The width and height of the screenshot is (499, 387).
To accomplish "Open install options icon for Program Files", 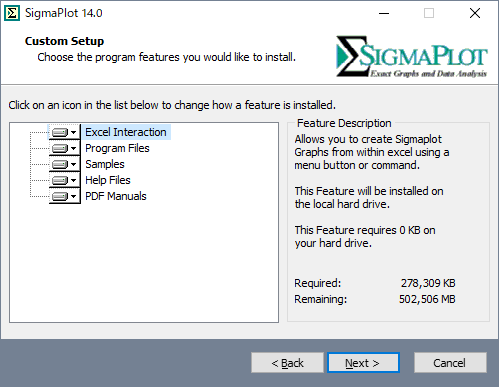I will [65, 148].
